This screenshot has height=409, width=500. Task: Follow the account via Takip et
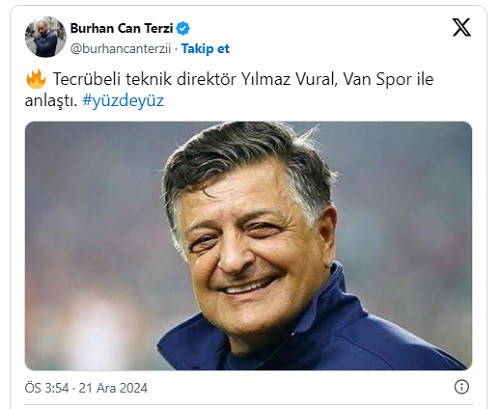coord(205,49)
